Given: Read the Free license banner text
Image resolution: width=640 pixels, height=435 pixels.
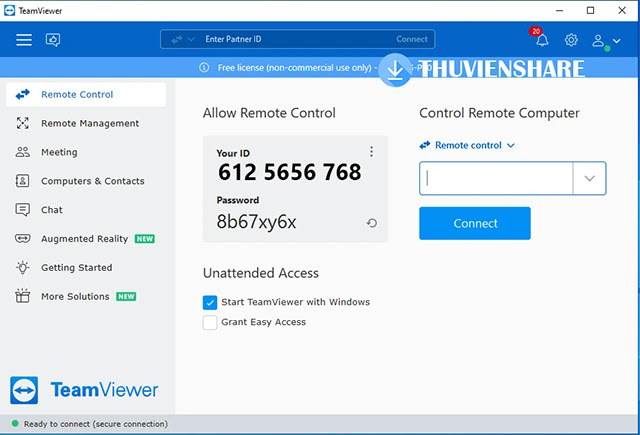Looking at the screenshot, I should click(x=294, y=68).
